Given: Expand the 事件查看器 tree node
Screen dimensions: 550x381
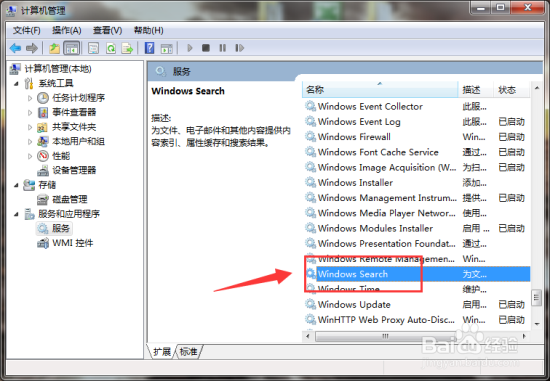Looking at the screenshot, I should pyautogui.click(x=30, y=113).
